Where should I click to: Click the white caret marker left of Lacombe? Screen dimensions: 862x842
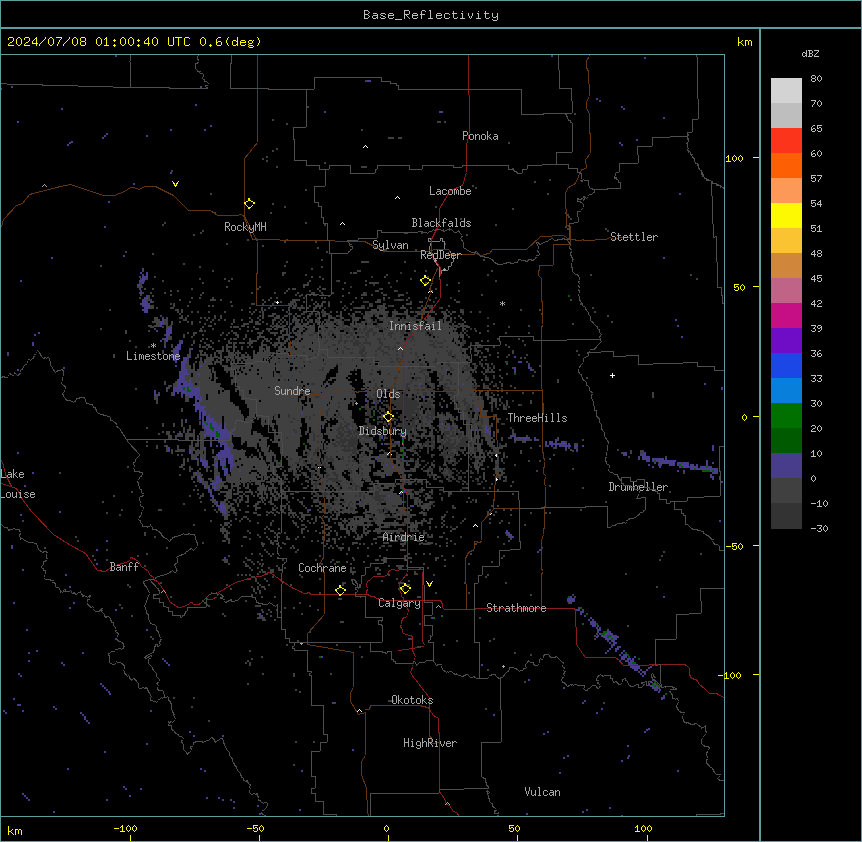point(397,197)
